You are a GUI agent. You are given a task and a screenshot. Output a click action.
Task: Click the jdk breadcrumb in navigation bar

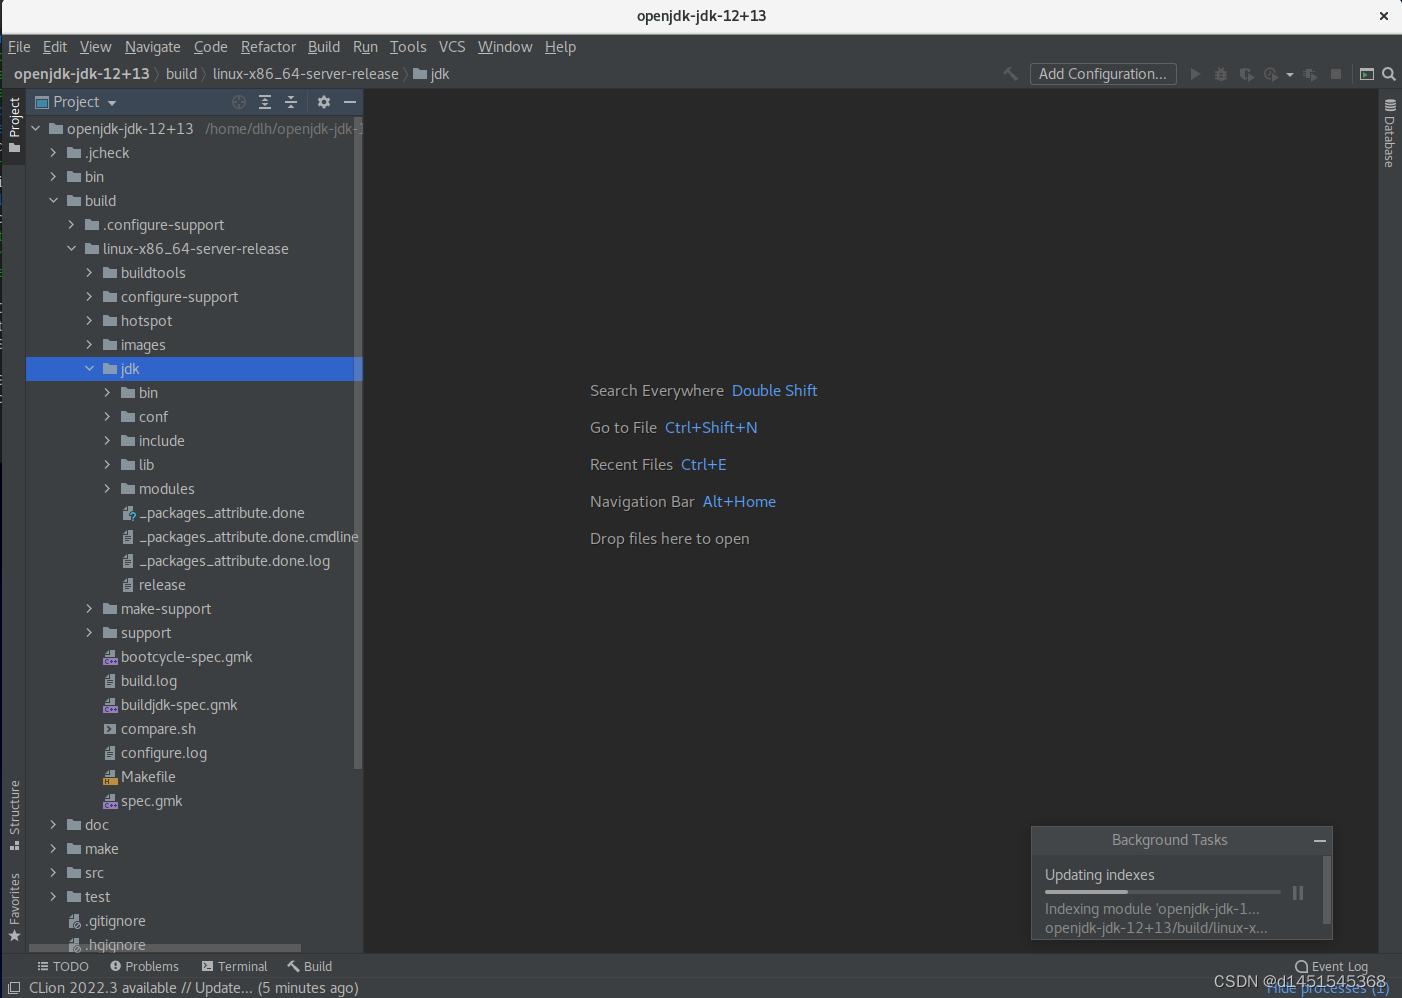(432, 74)
